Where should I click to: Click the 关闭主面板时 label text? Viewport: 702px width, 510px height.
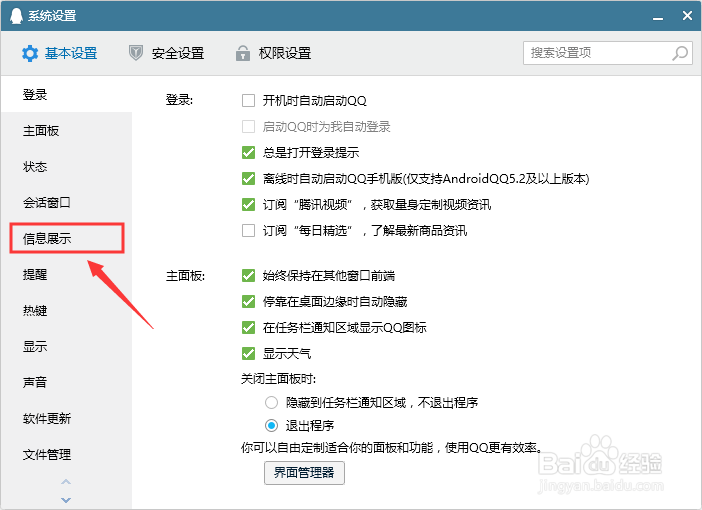tap(278, 379)
